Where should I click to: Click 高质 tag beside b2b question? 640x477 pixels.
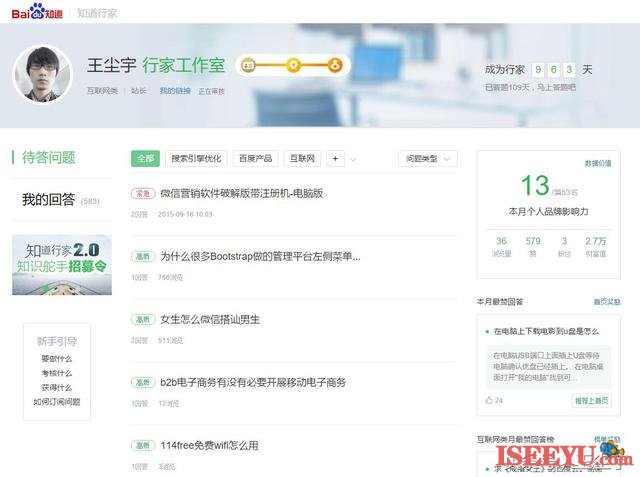(x=143, y=382)
